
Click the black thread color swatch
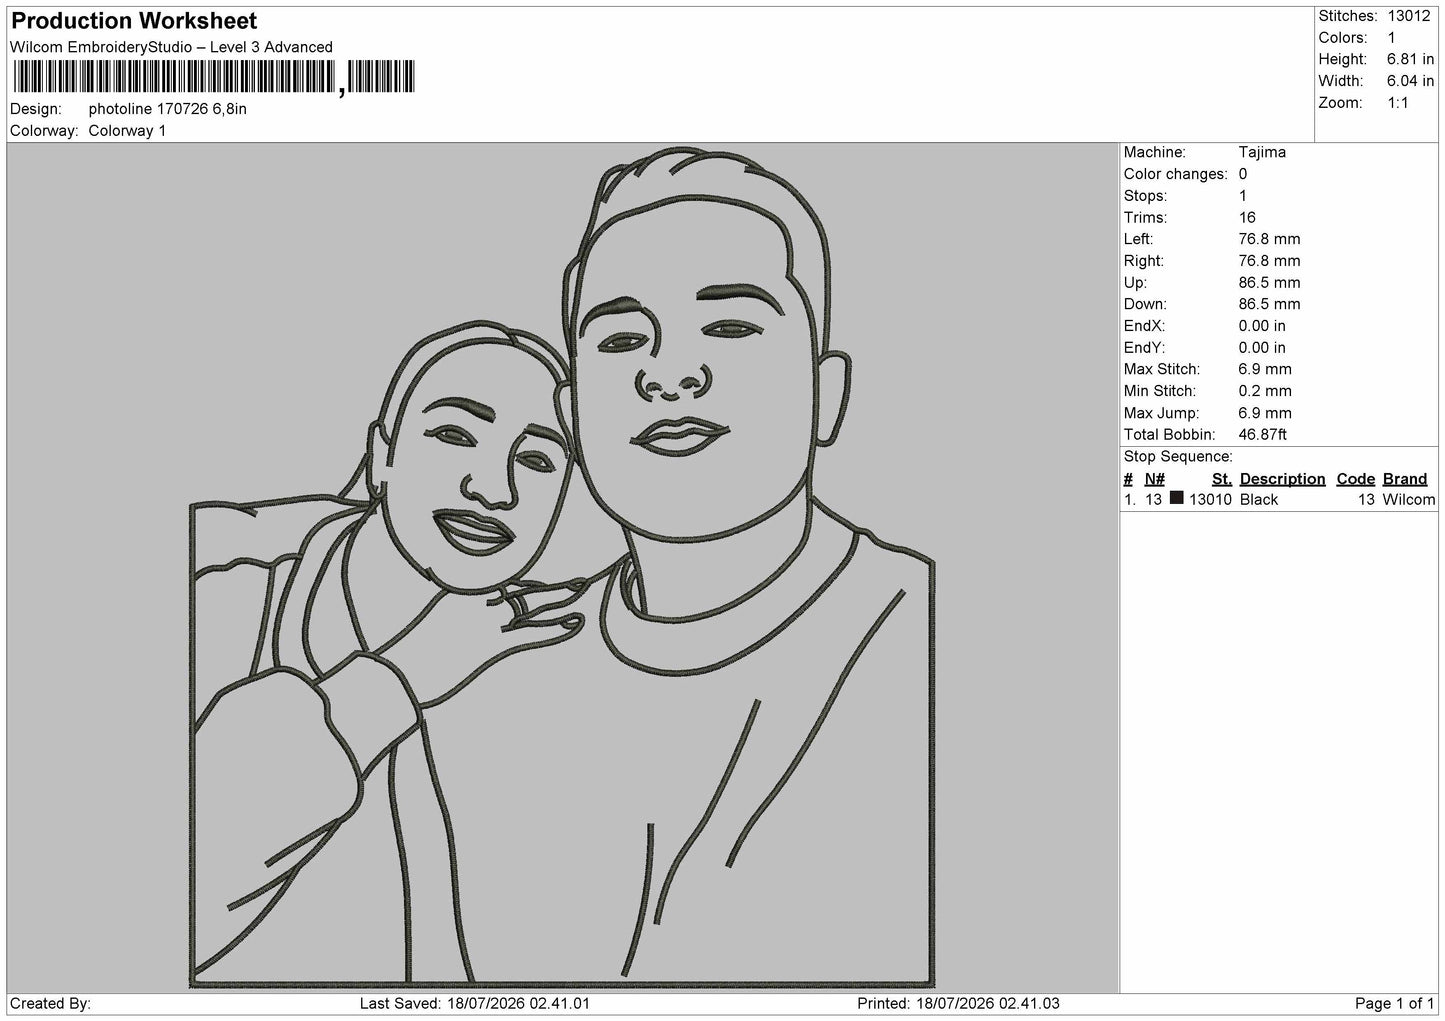pyautogui.click(x=1177, y=498)
